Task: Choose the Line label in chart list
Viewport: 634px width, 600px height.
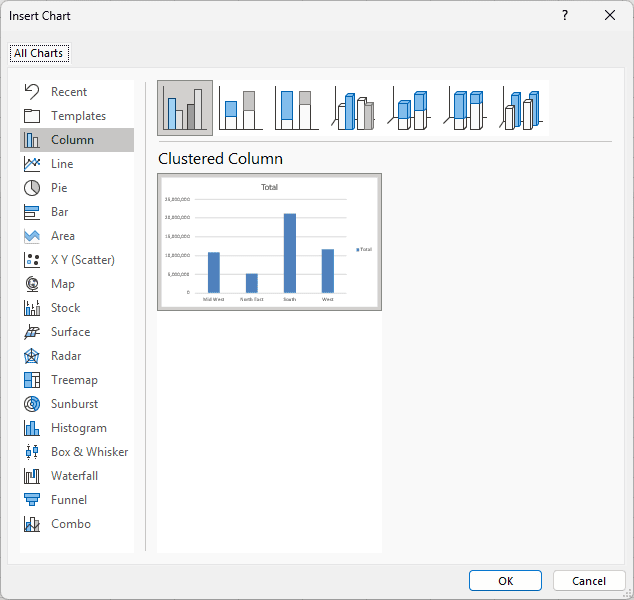Action: 62,164
